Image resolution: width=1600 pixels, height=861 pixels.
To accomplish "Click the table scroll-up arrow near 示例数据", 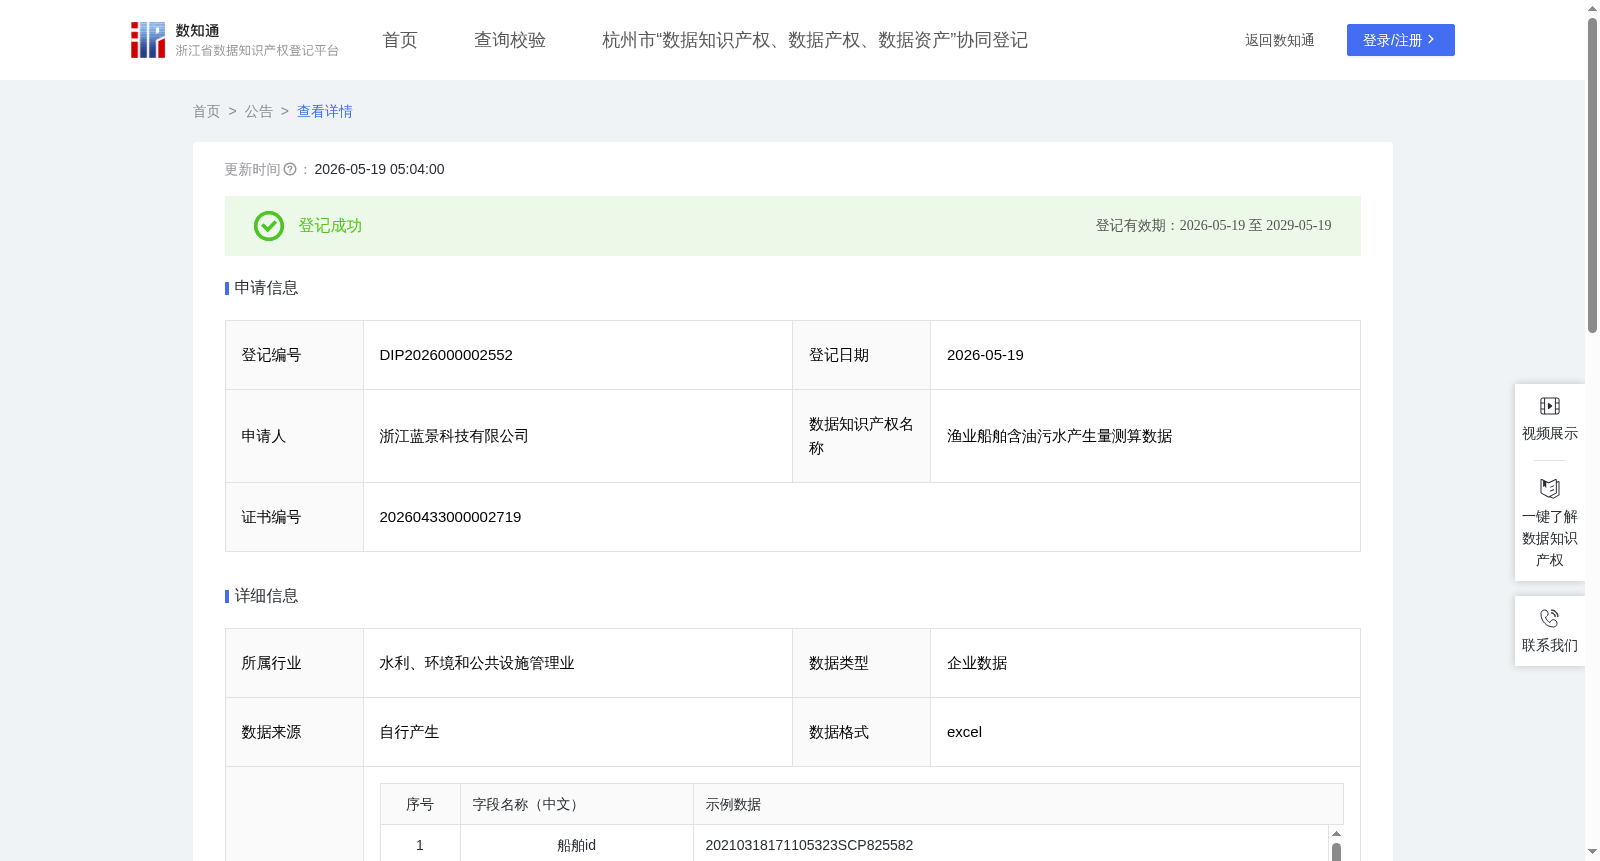I will click(1336, 834).
